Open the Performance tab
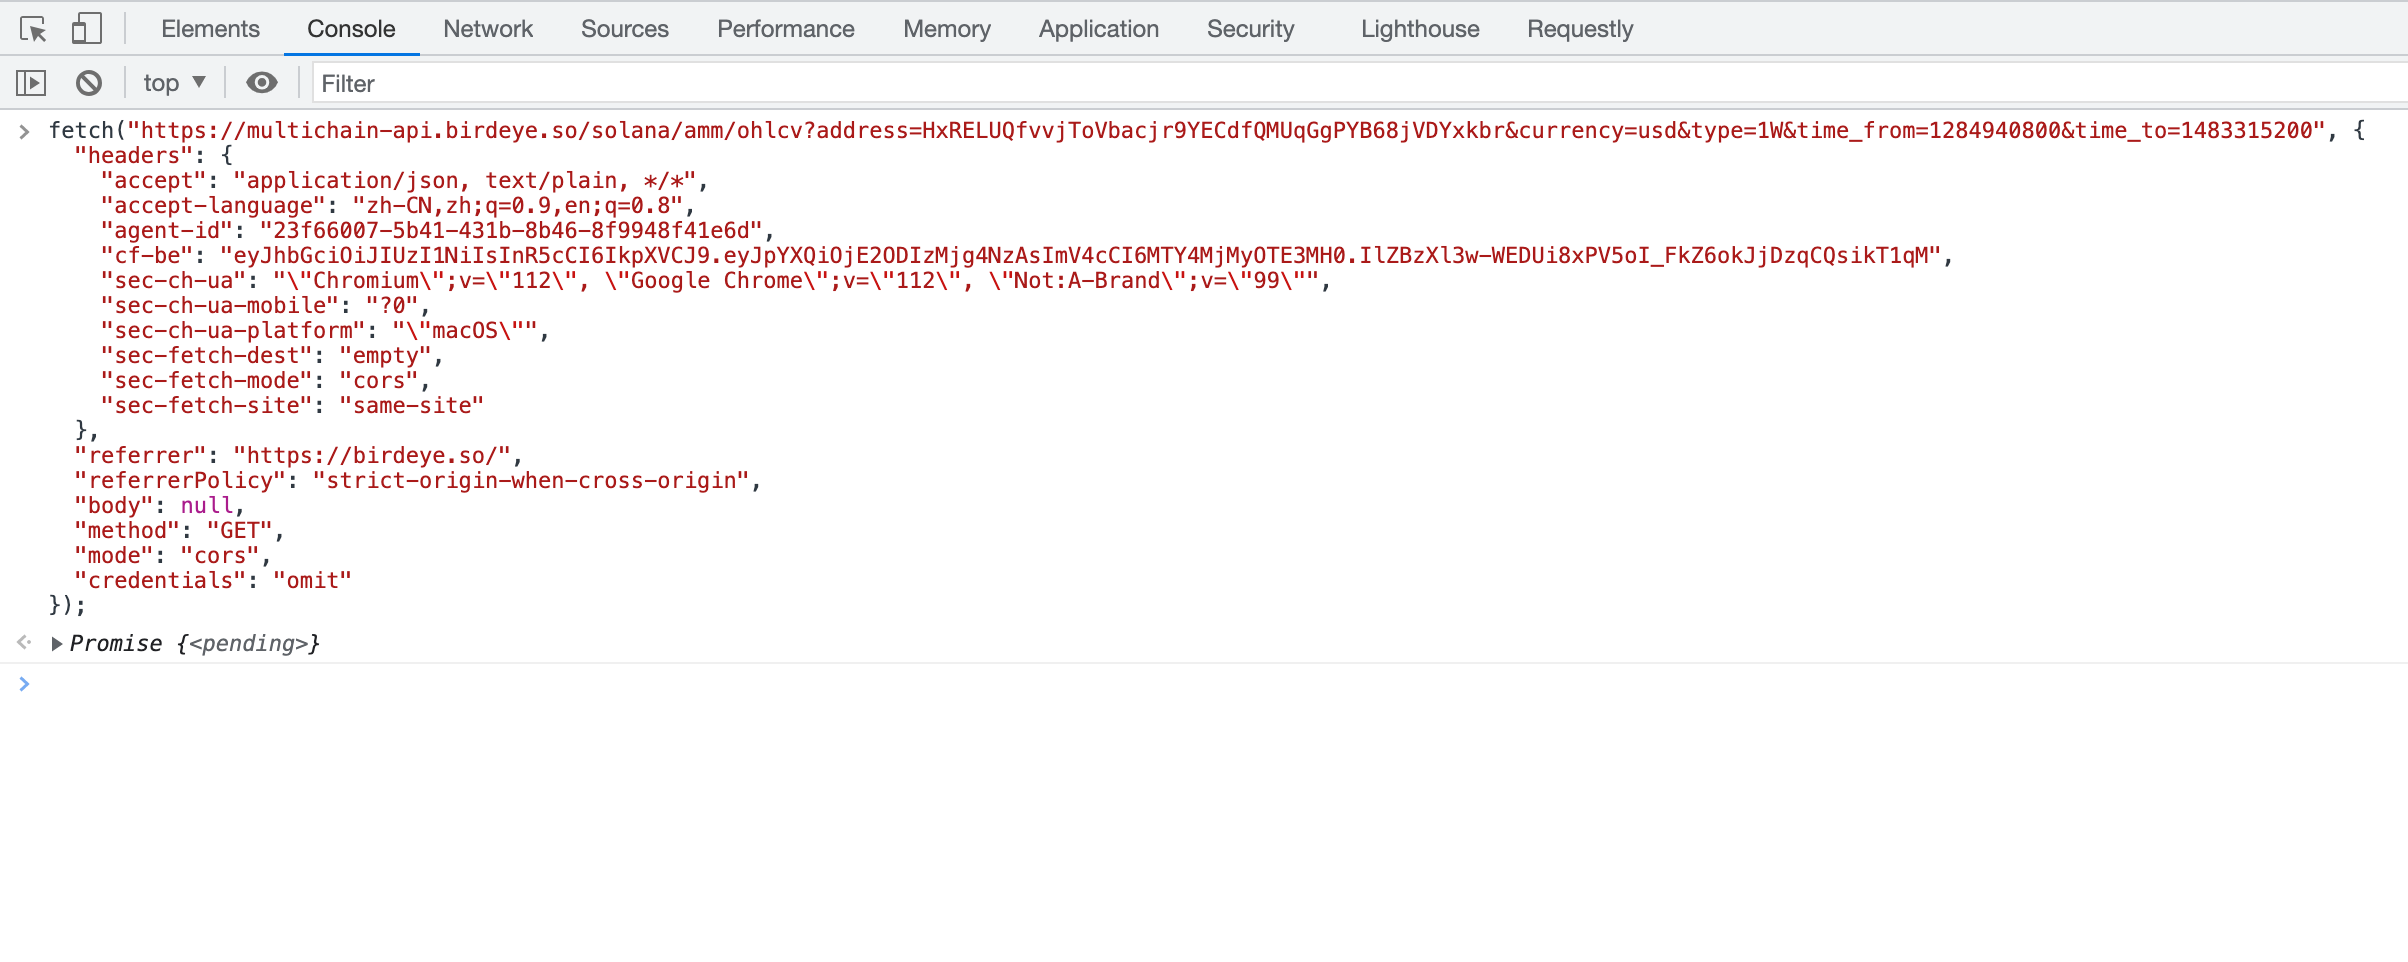The width and height of the screenshot is (2408, 962). pos(785,30)
